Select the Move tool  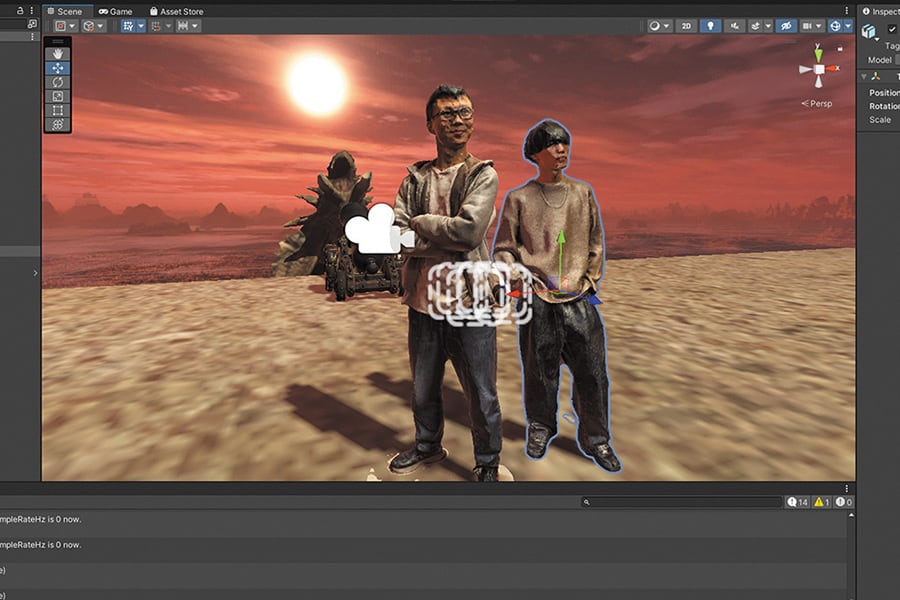(x=57, y=68)
